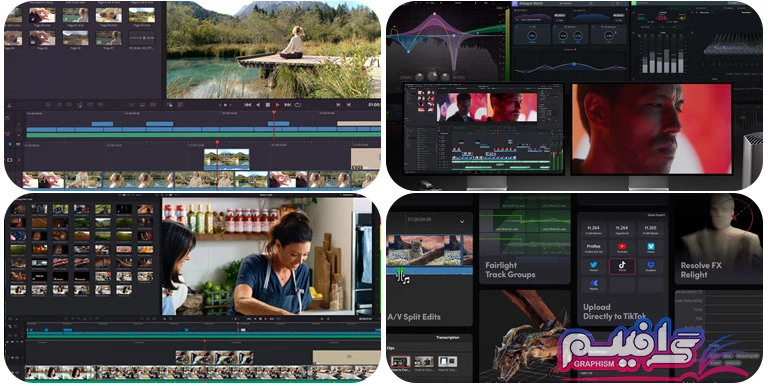Select H.264 preset directly above YouTube

pyautogui.click(x=622, y=230)
